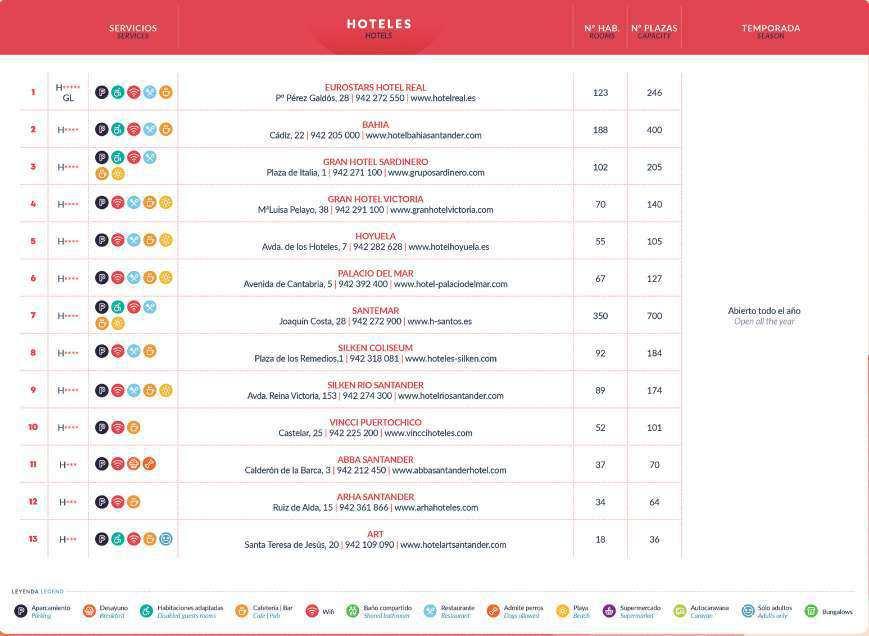Click the BAHIA hotel name
This screenshot has height=636, width=869.
[x=376, y=124]
